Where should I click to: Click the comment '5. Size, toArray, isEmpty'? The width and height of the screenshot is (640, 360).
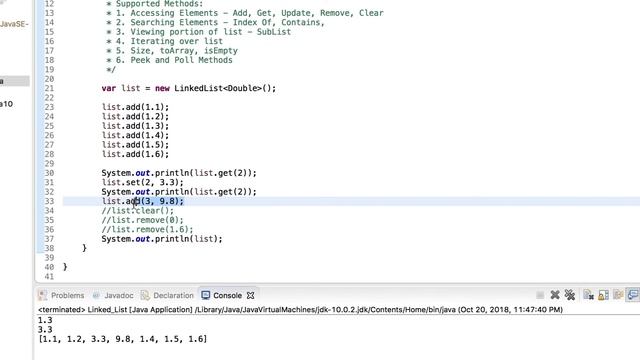tap(172, 51)
